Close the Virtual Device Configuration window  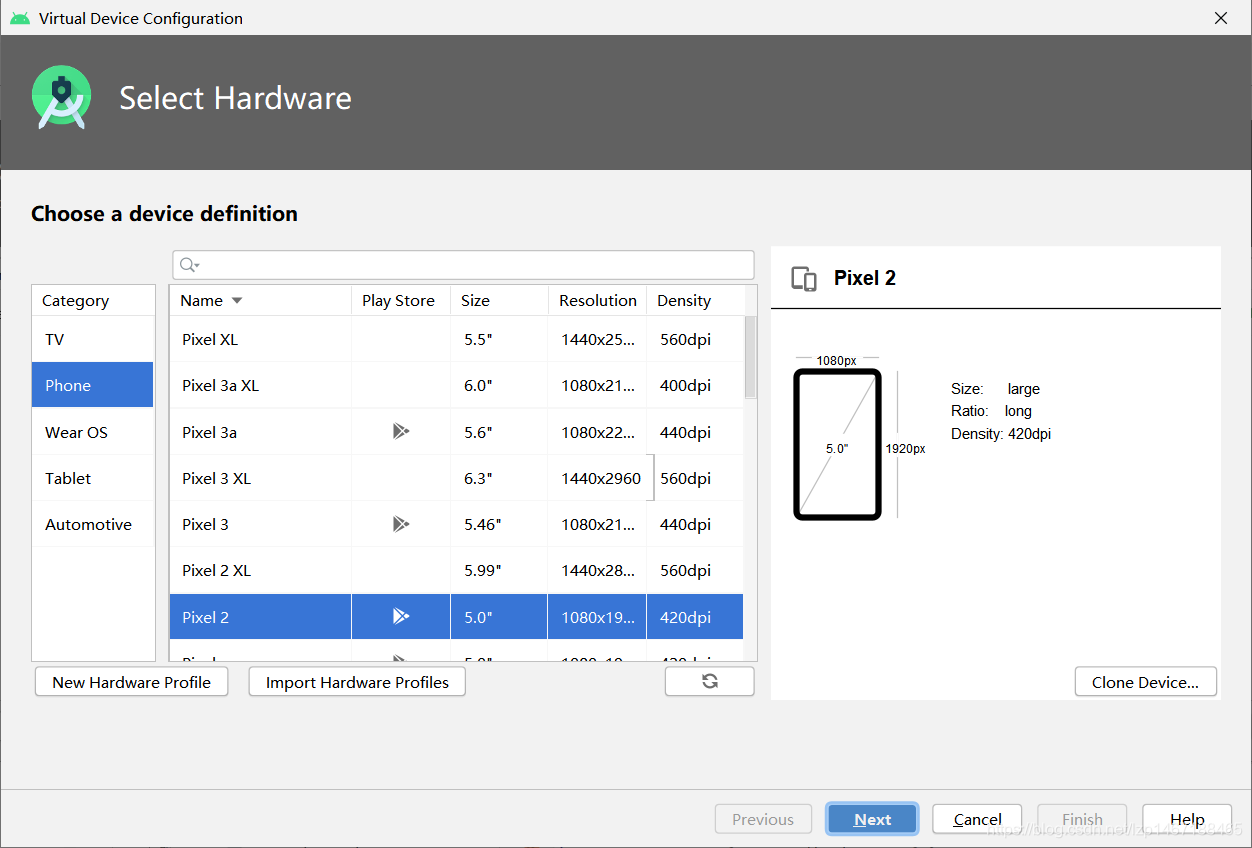tap(1221, 18)
